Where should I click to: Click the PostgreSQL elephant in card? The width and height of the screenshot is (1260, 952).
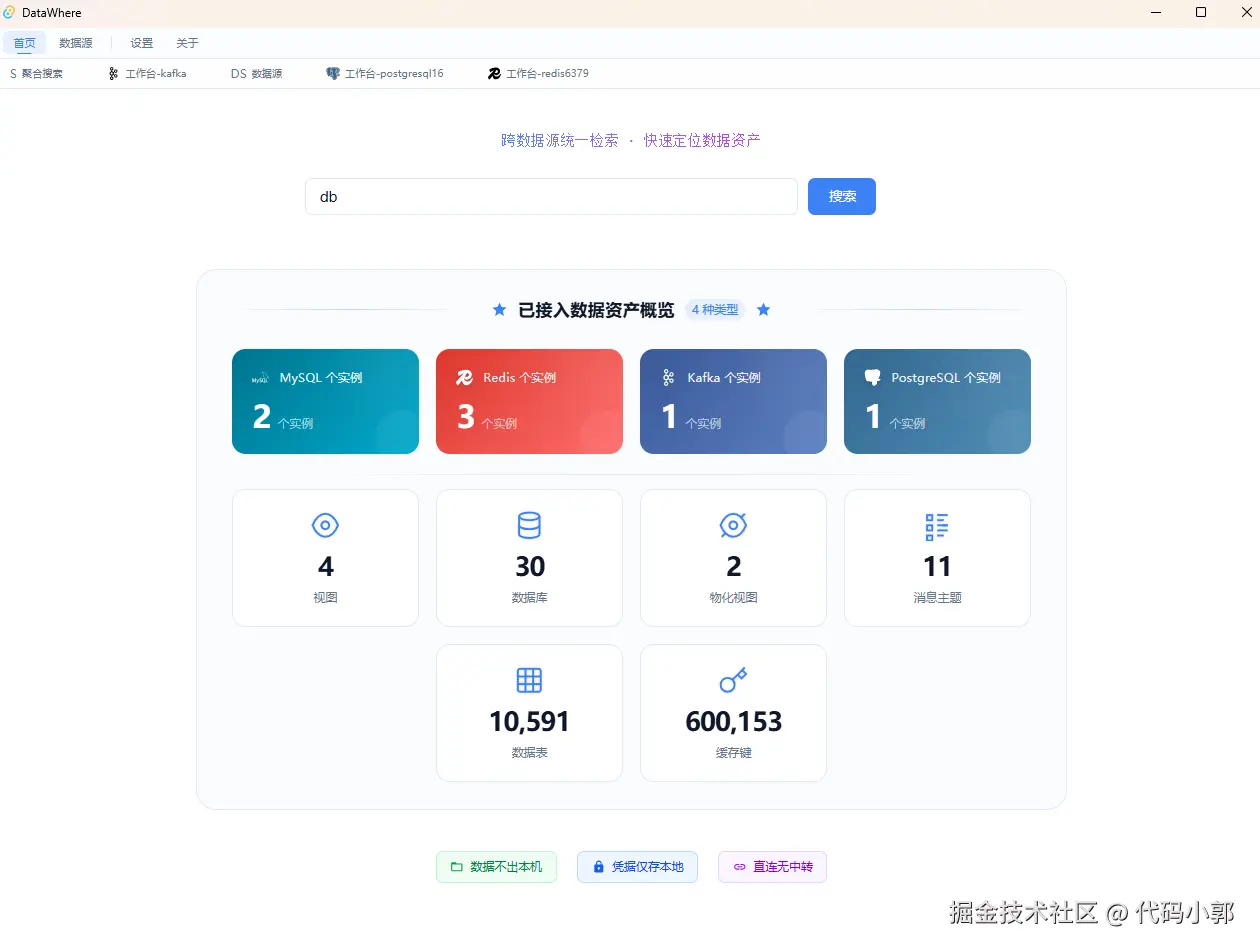tap(872, 378)
